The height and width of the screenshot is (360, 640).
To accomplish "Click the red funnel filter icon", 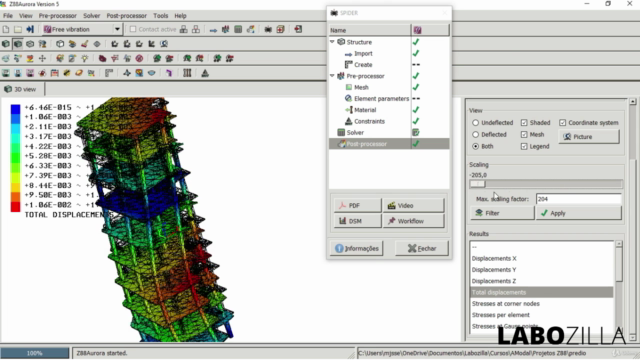I will 115,58.
